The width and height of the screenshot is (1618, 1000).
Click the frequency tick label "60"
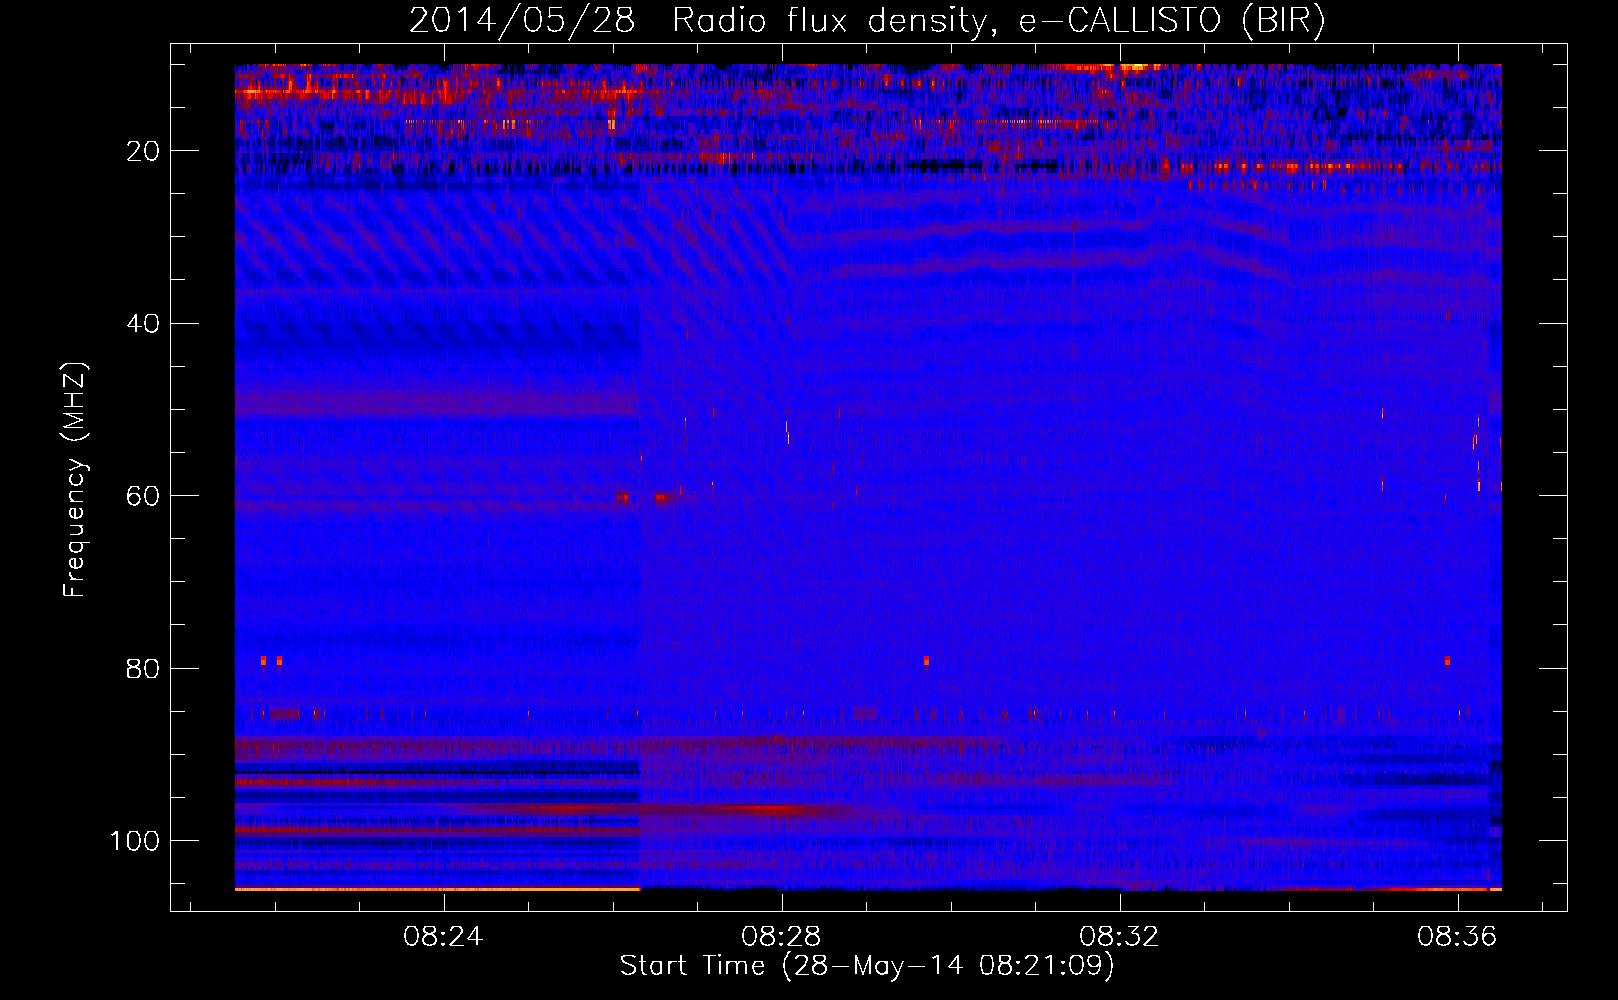[143, 496]
